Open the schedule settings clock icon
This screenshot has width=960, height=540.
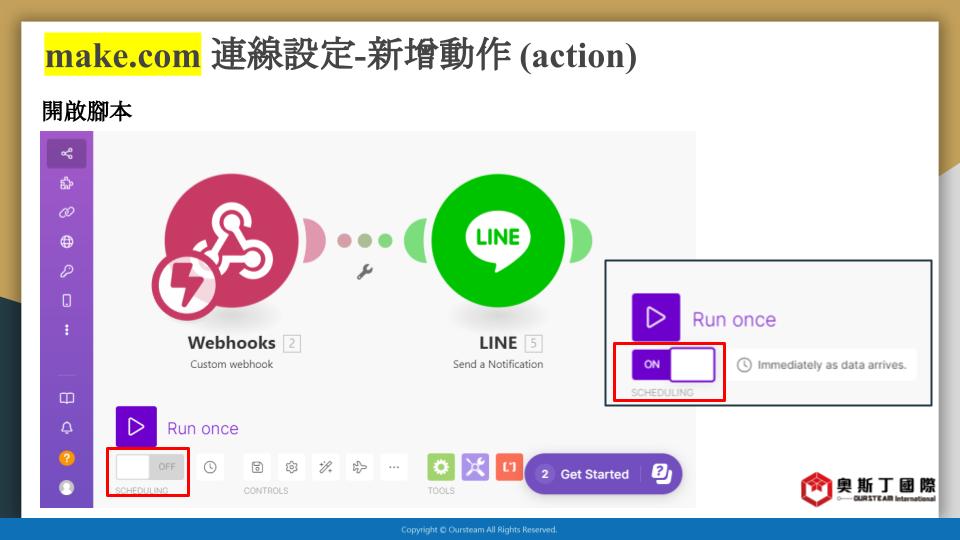tap(210, 467)
